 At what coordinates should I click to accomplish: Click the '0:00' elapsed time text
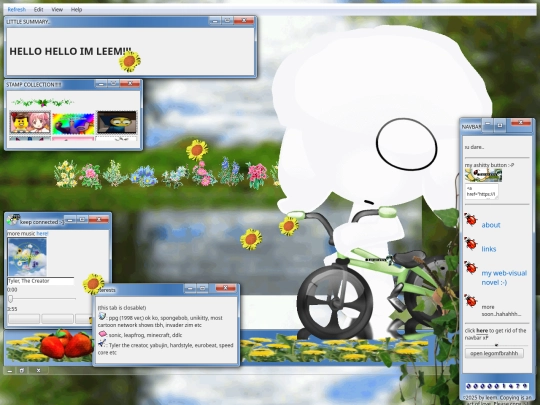12,290
